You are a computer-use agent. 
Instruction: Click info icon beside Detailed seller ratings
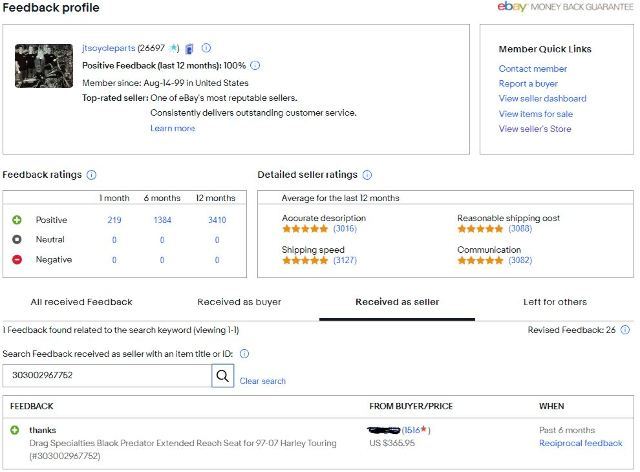pos(367,175)
